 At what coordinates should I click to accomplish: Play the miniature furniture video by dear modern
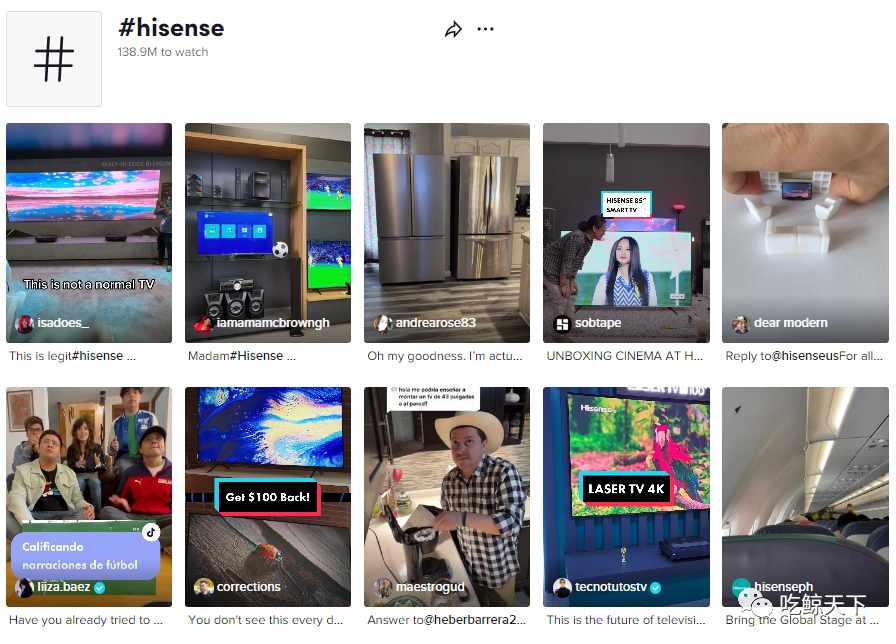(805, 233)
